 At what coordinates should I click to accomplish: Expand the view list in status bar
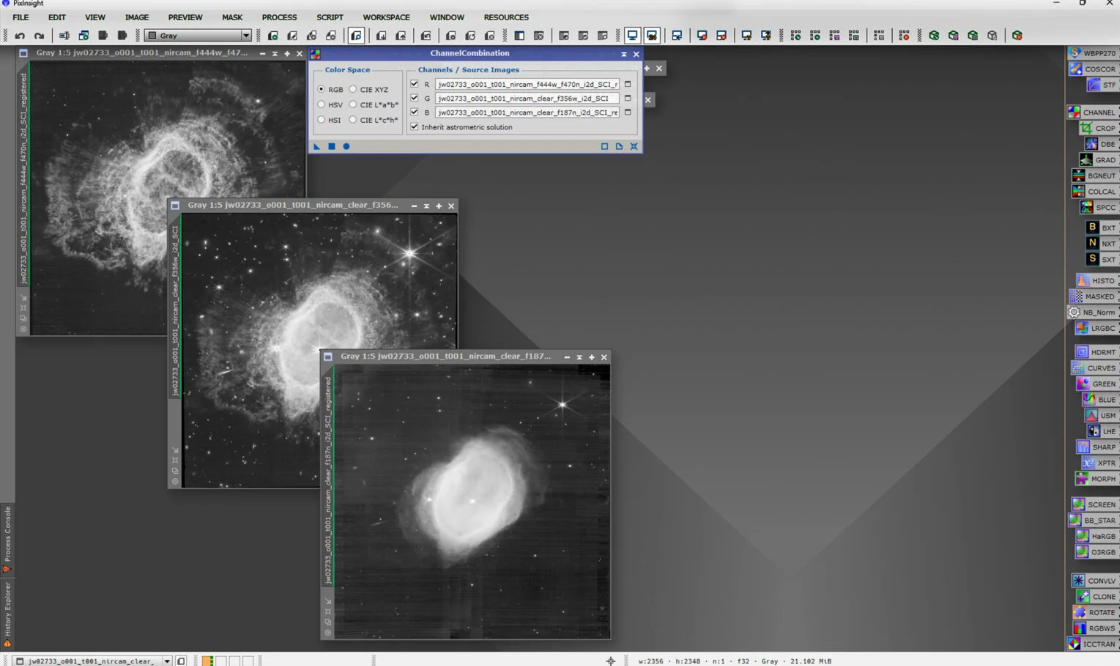pos(167,661)
